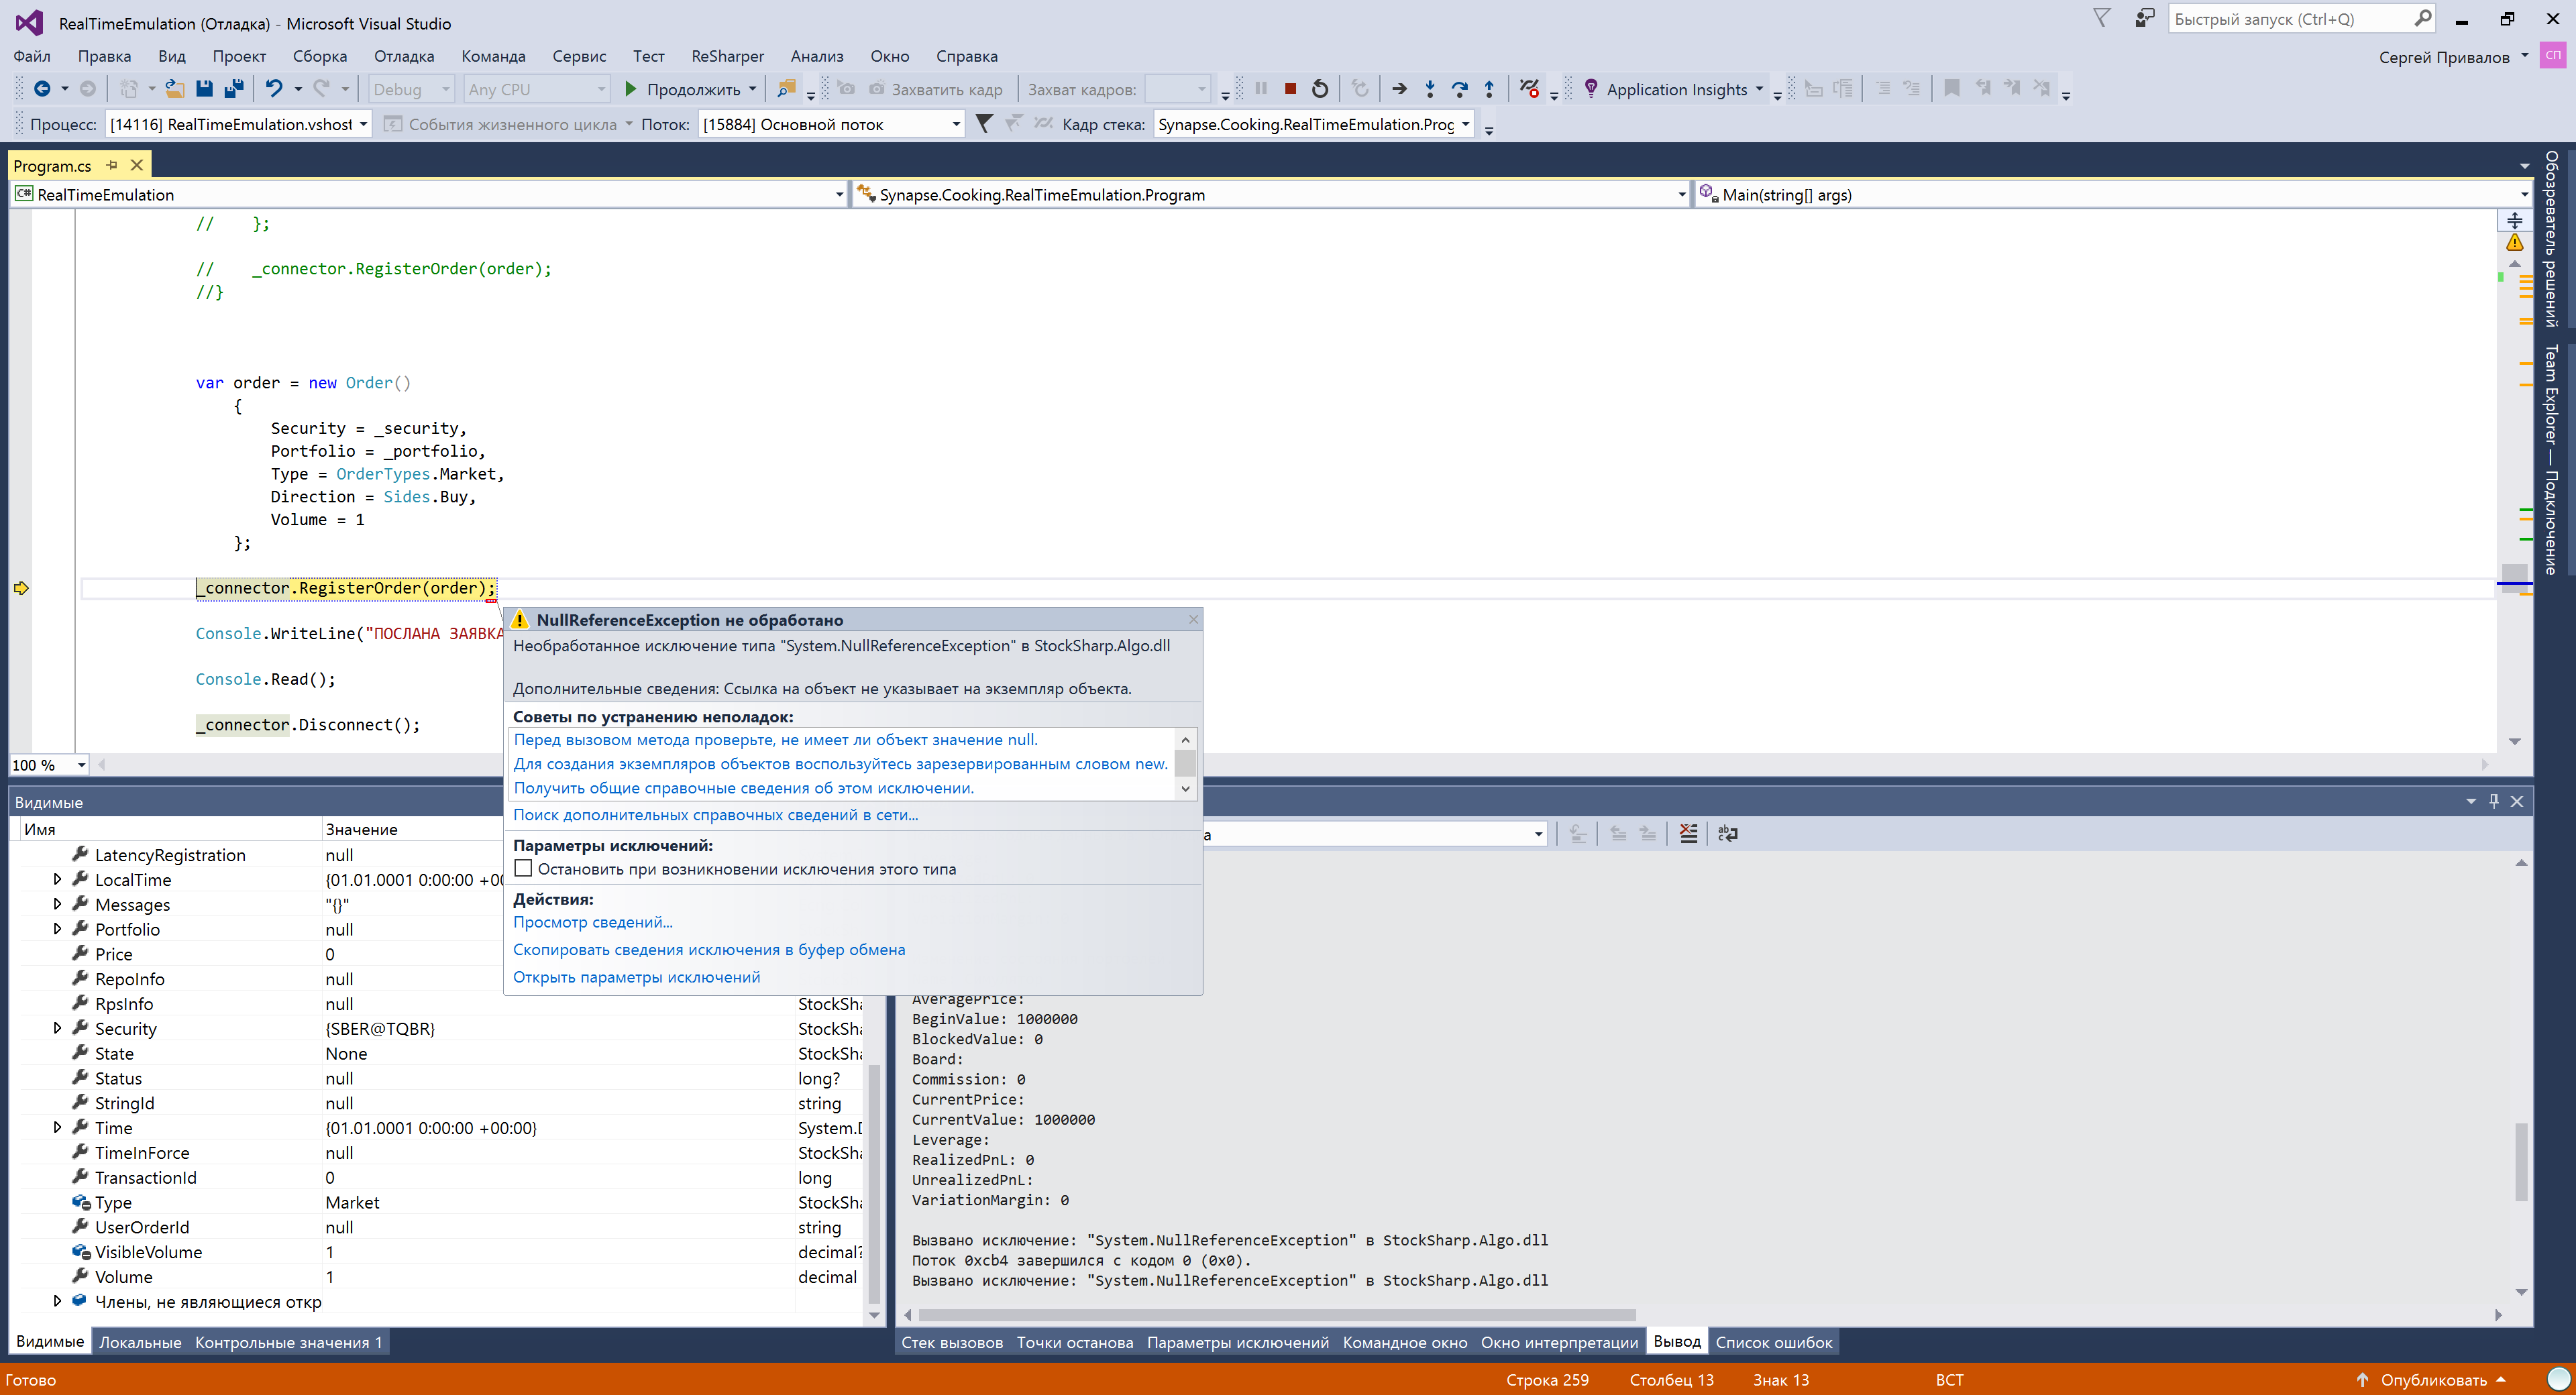This screenshot has height=1395, width=2576.
Task: Switch to the Стек вызовов tab
Action: (x=952, y=1342)
